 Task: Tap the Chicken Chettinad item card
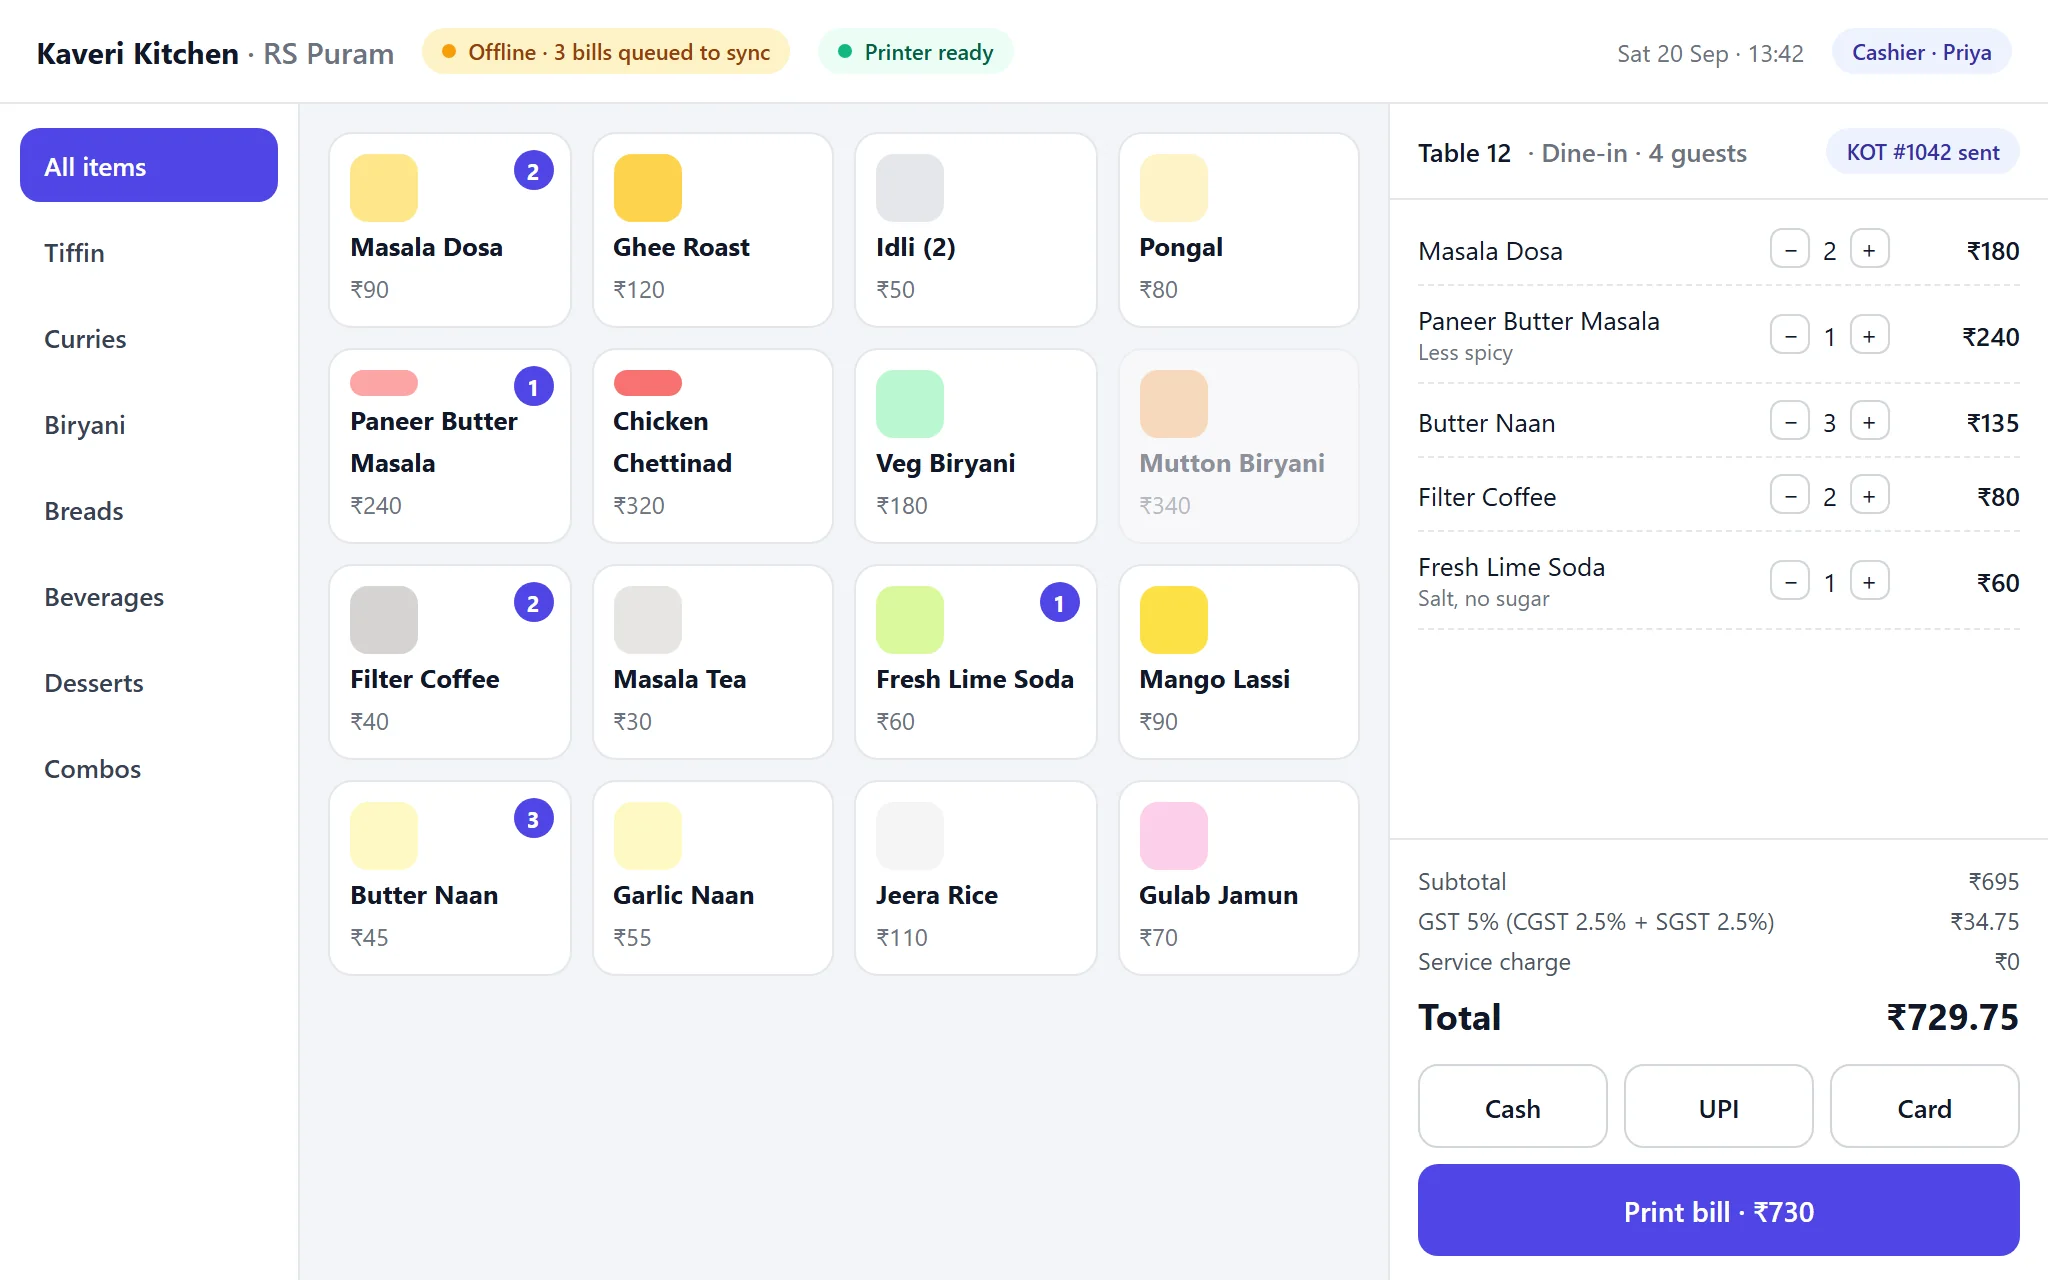coord(713,446)
